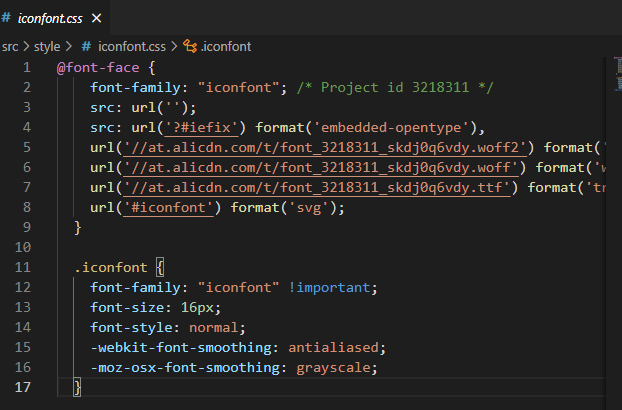This screenshot has width=622, height=410.
Task: Select the iconfont.css tab
Action: (48, 19)
